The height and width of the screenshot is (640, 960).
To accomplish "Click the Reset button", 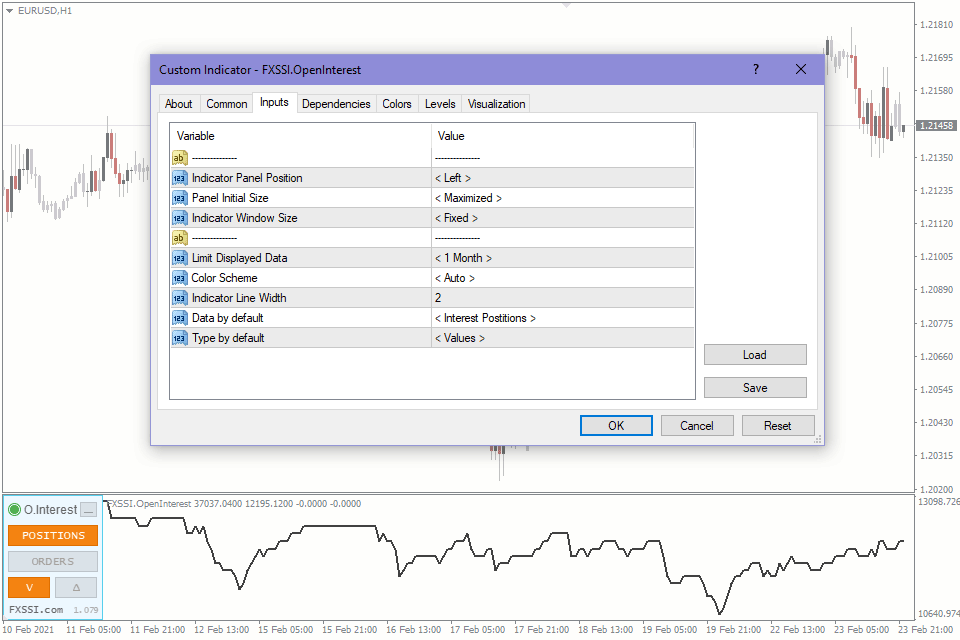I will click(778, 426).
